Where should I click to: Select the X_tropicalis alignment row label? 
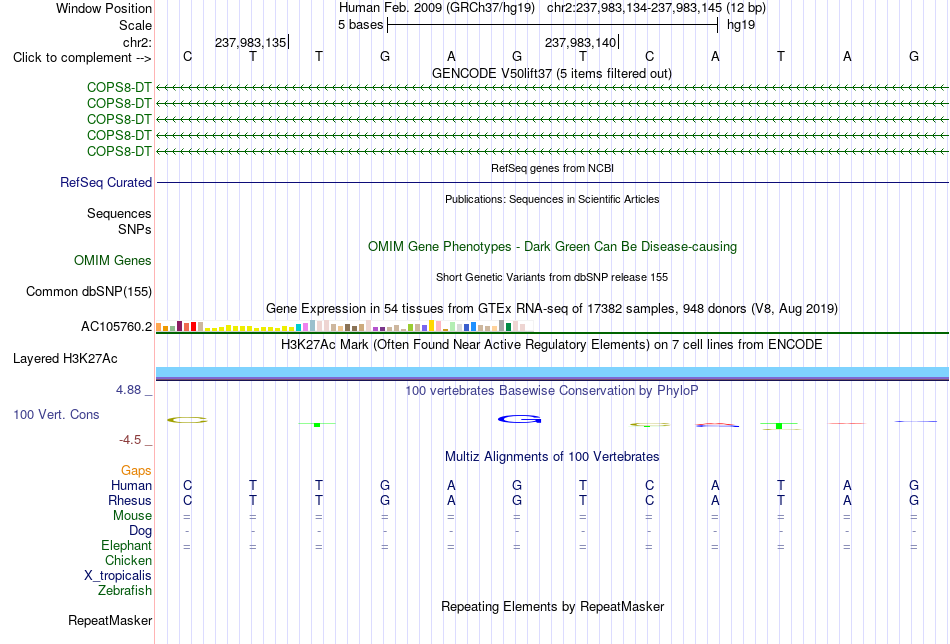(x=118, y=576)
